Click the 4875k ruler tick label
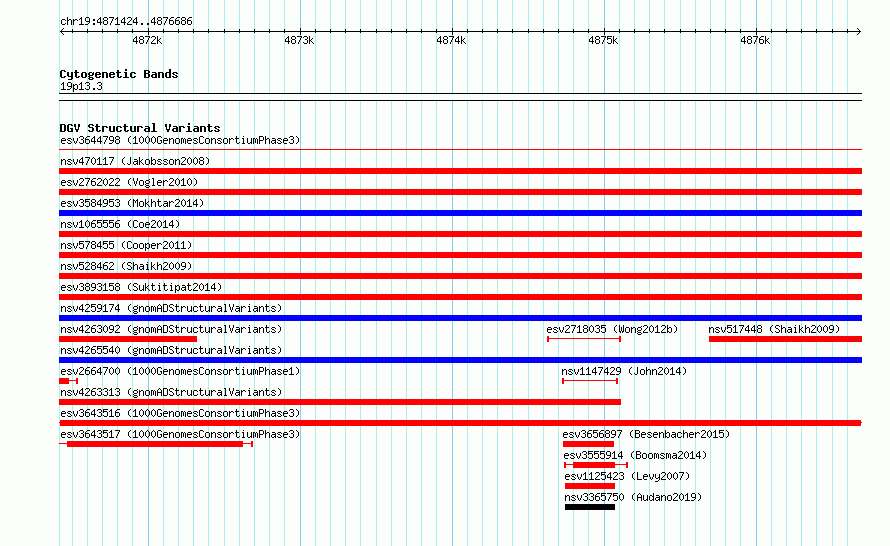890x546 pixels. [x=603, y=40]
